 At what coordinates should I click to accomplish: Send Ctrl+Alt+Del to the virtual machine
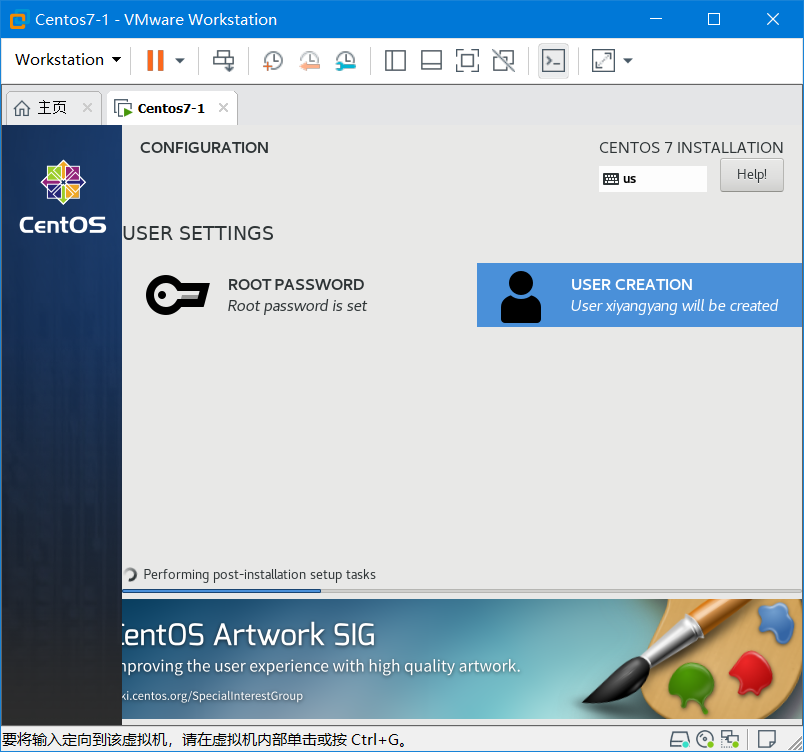[x=224, y=60]
